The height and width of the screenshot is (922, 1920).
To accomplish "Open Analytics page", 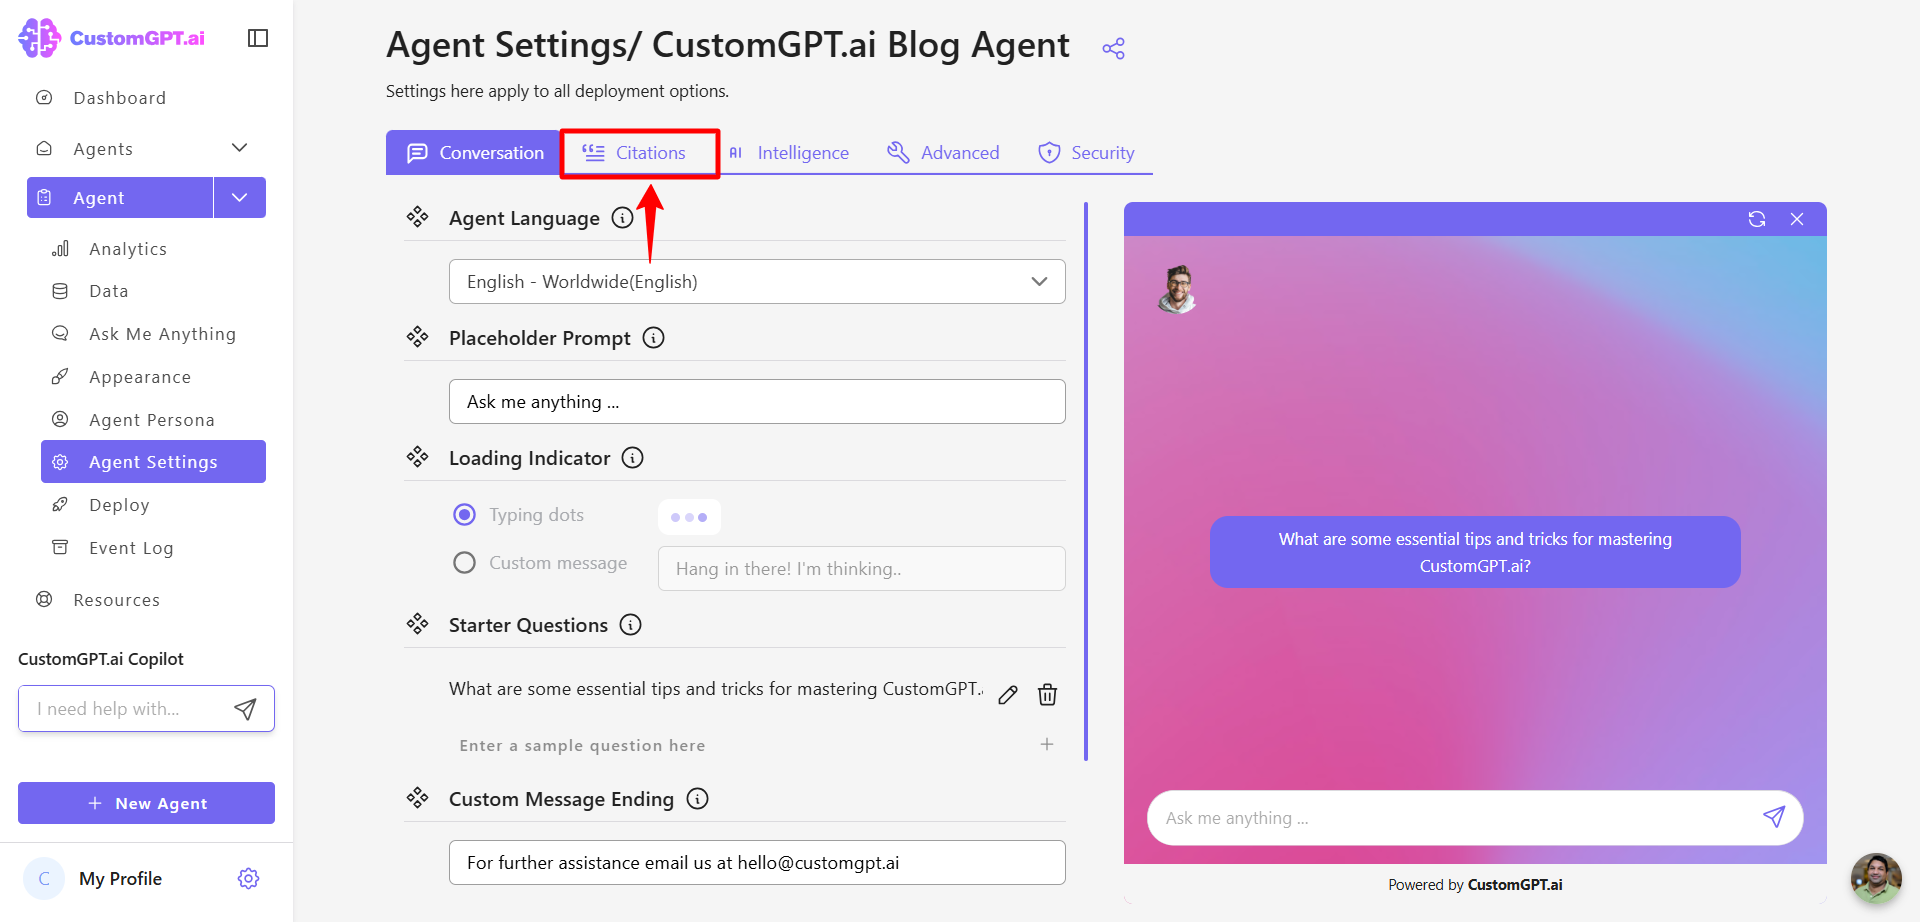I will coord(128,249).
